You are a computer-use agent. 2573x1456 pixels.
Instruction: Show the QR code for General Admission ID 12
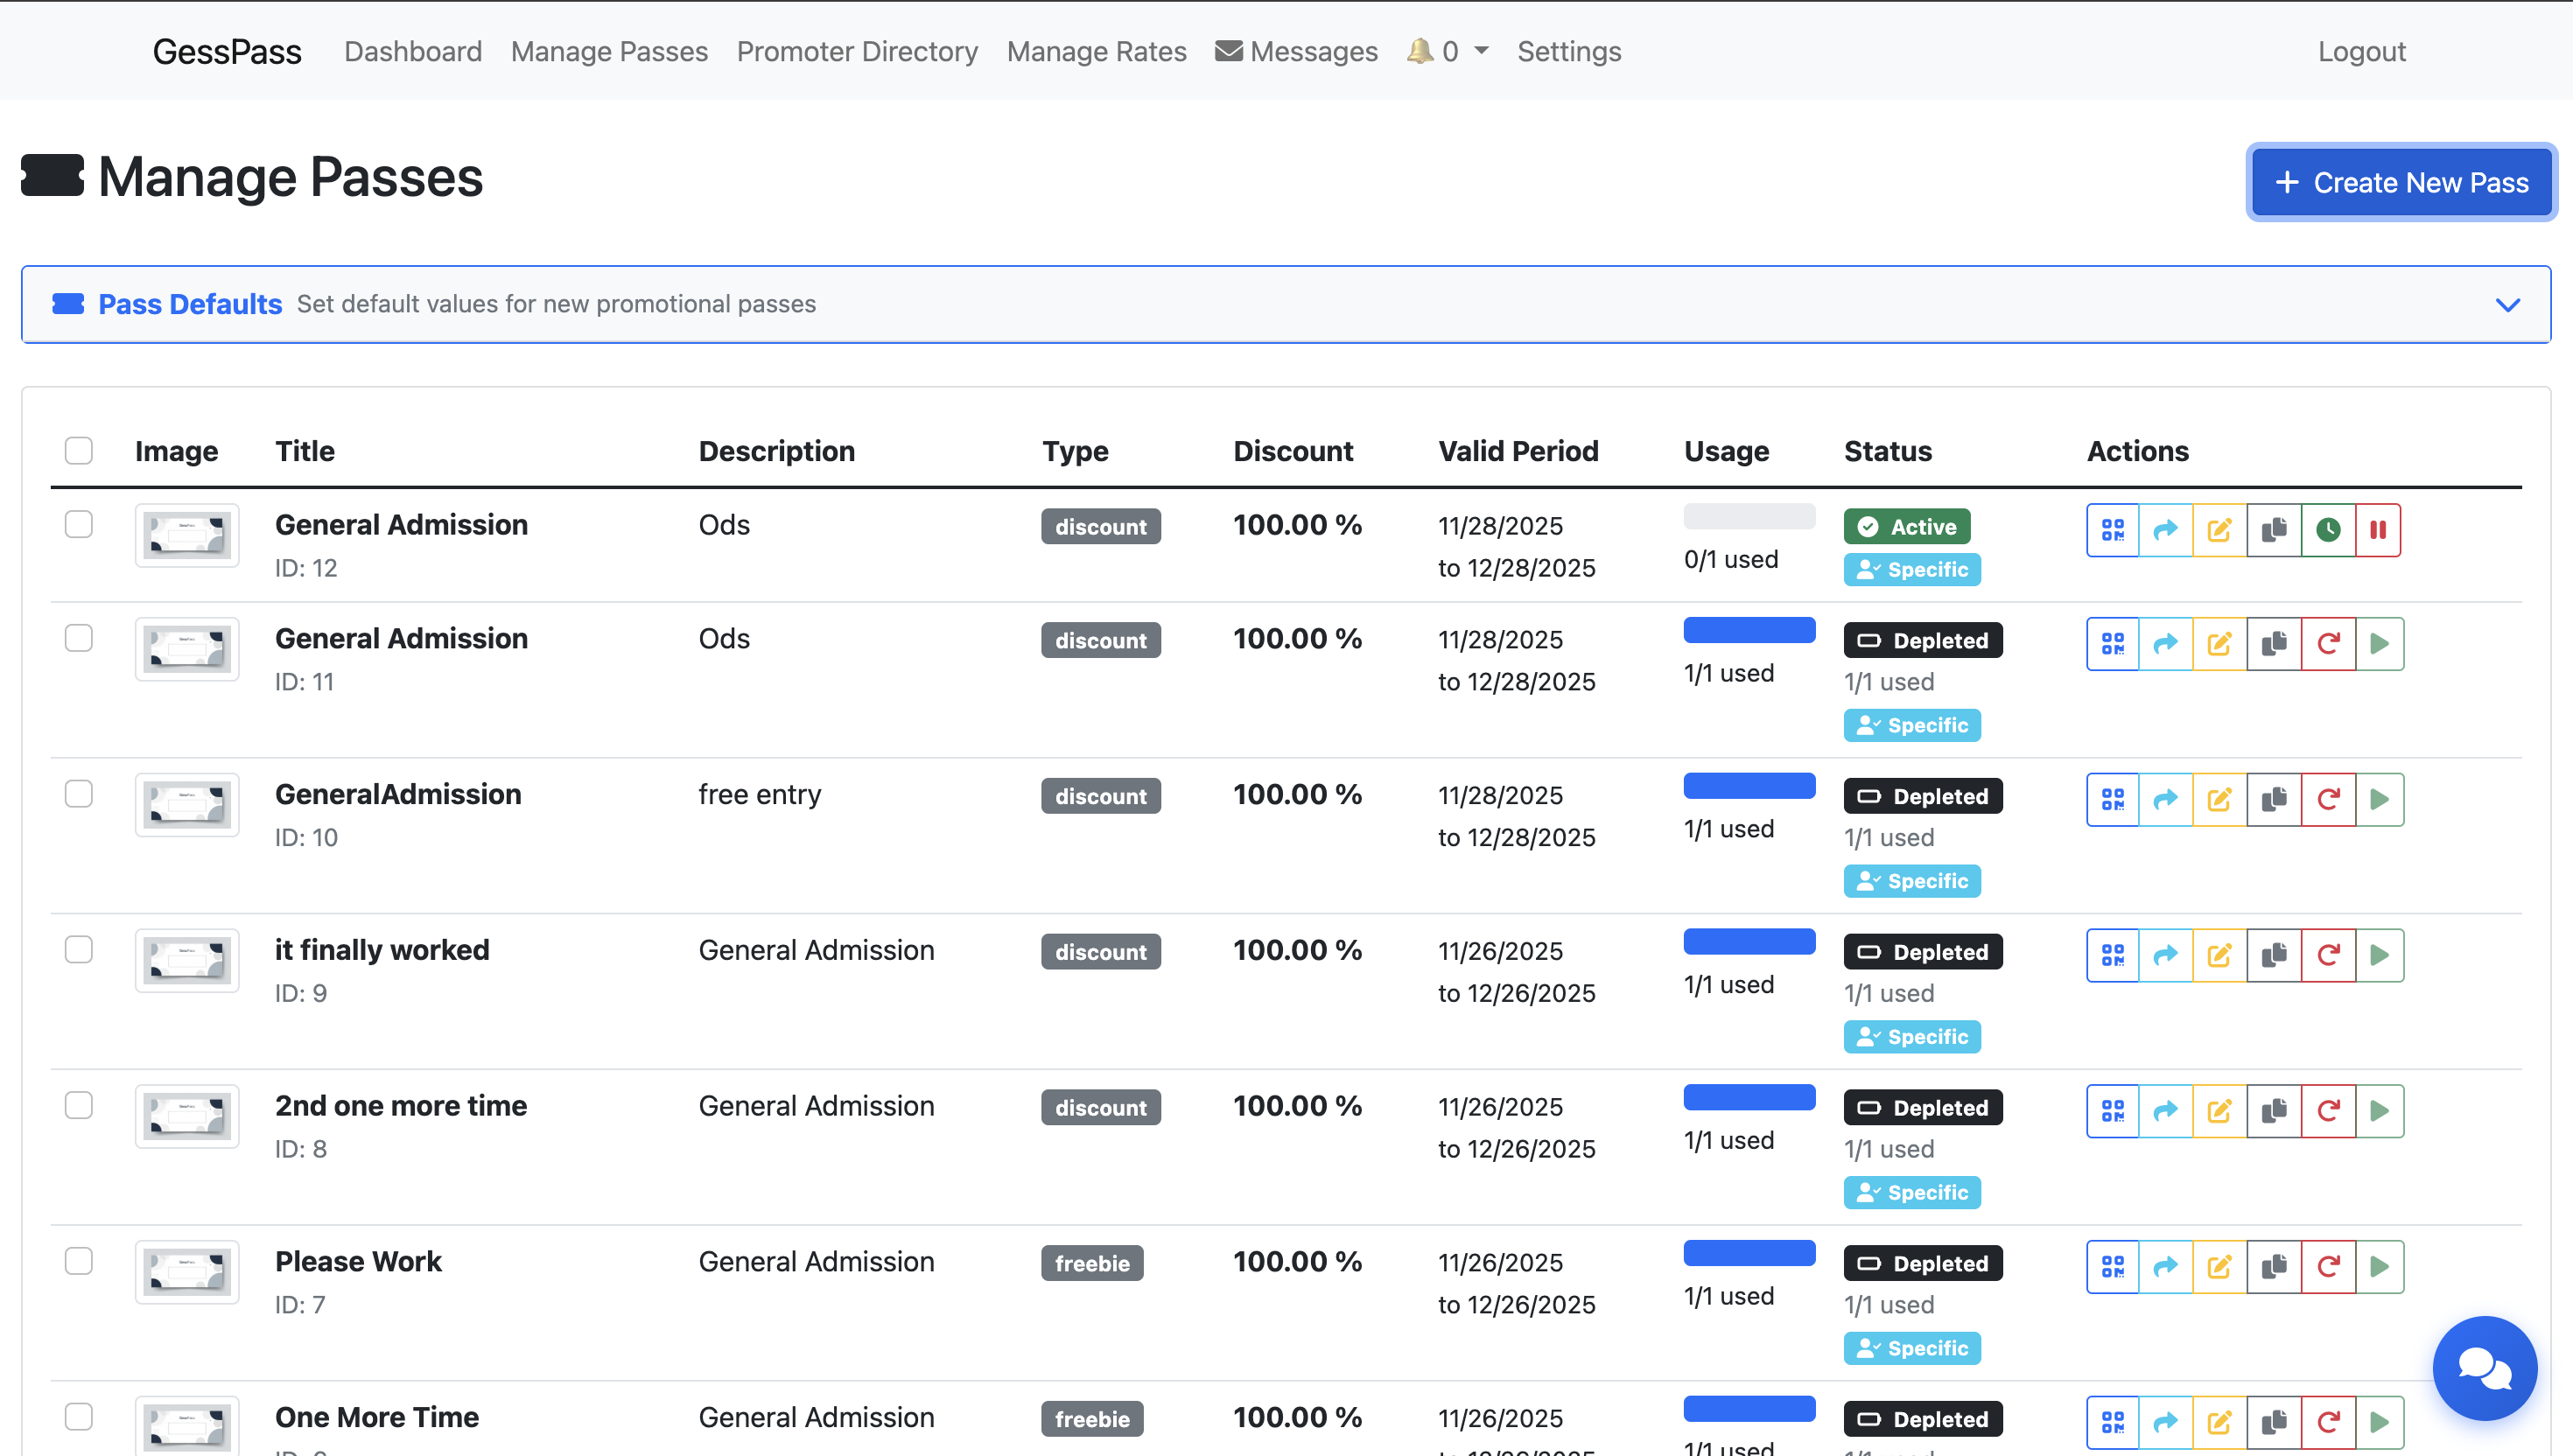tap(2113, 530)
